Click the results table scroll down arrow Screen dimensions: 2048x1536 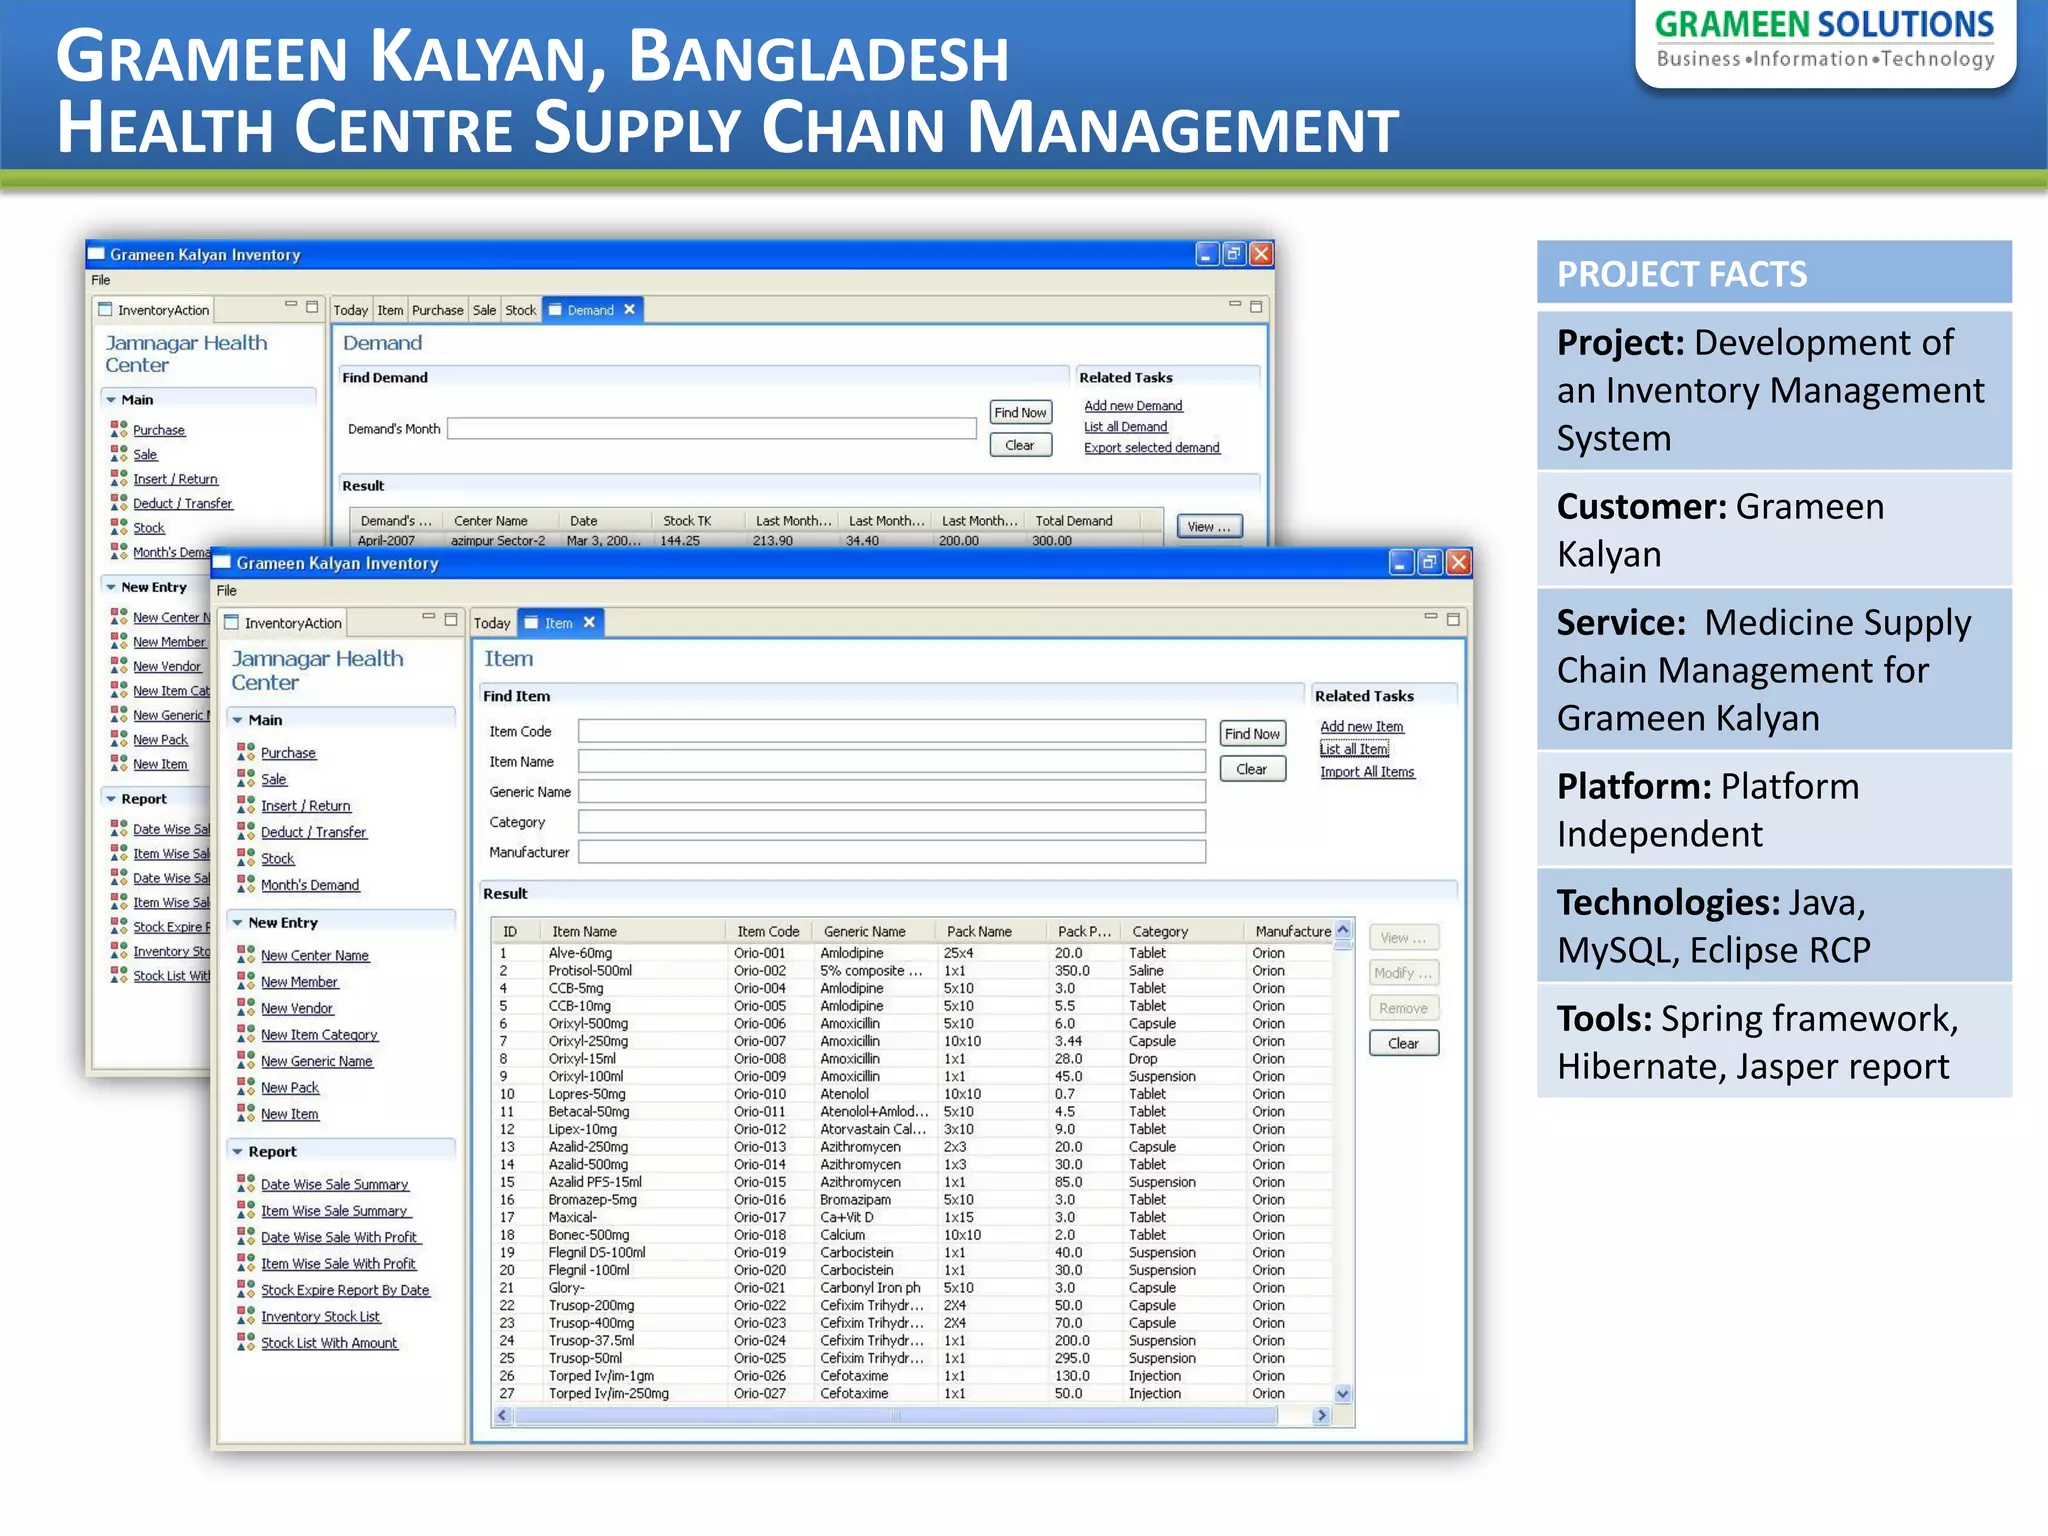[x=1343, y=1394]
